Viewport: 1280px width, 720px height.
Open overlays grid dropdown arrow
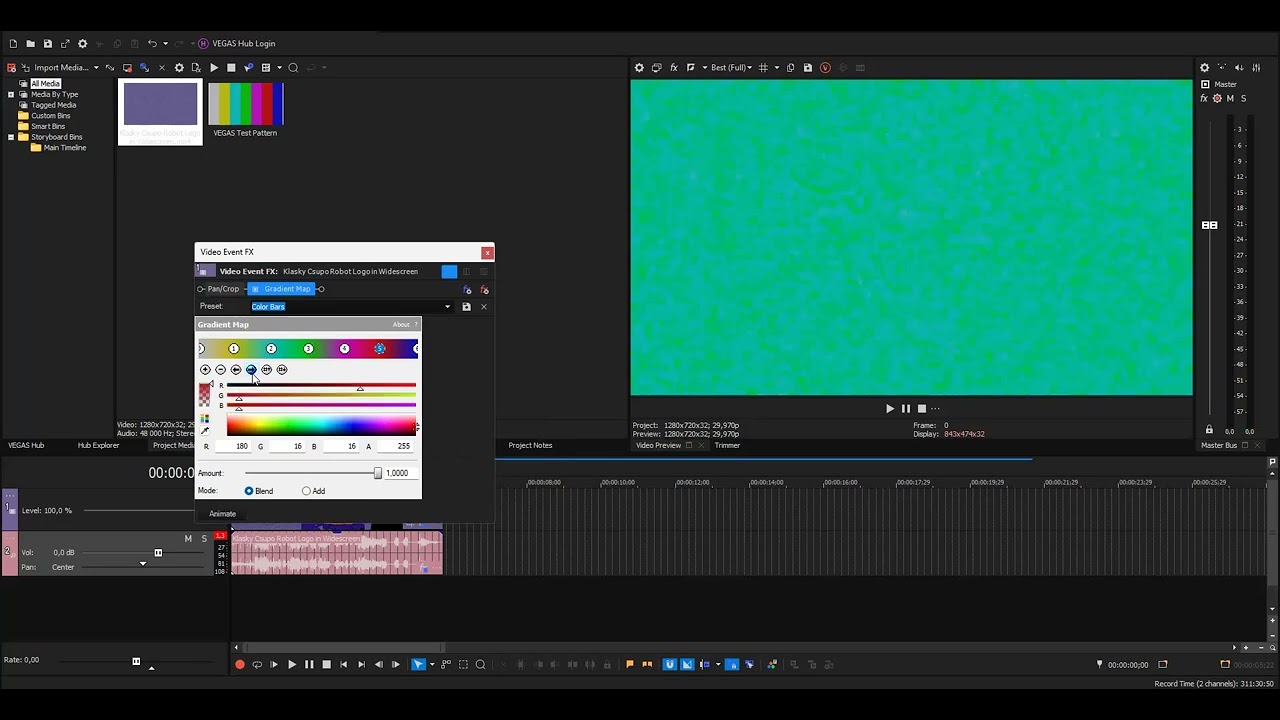(776, 68)
